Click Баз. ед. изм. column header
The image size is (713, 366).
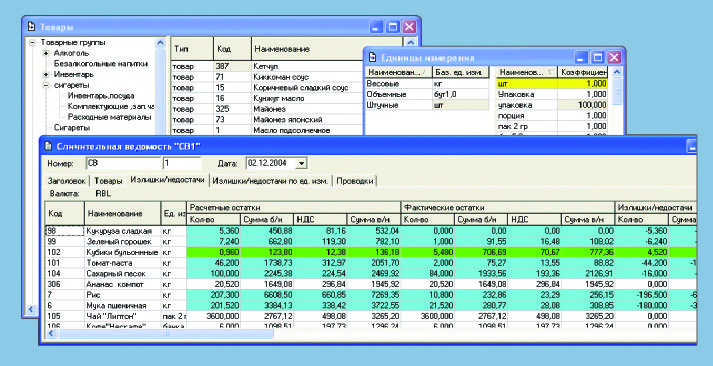tap(460, 72)
